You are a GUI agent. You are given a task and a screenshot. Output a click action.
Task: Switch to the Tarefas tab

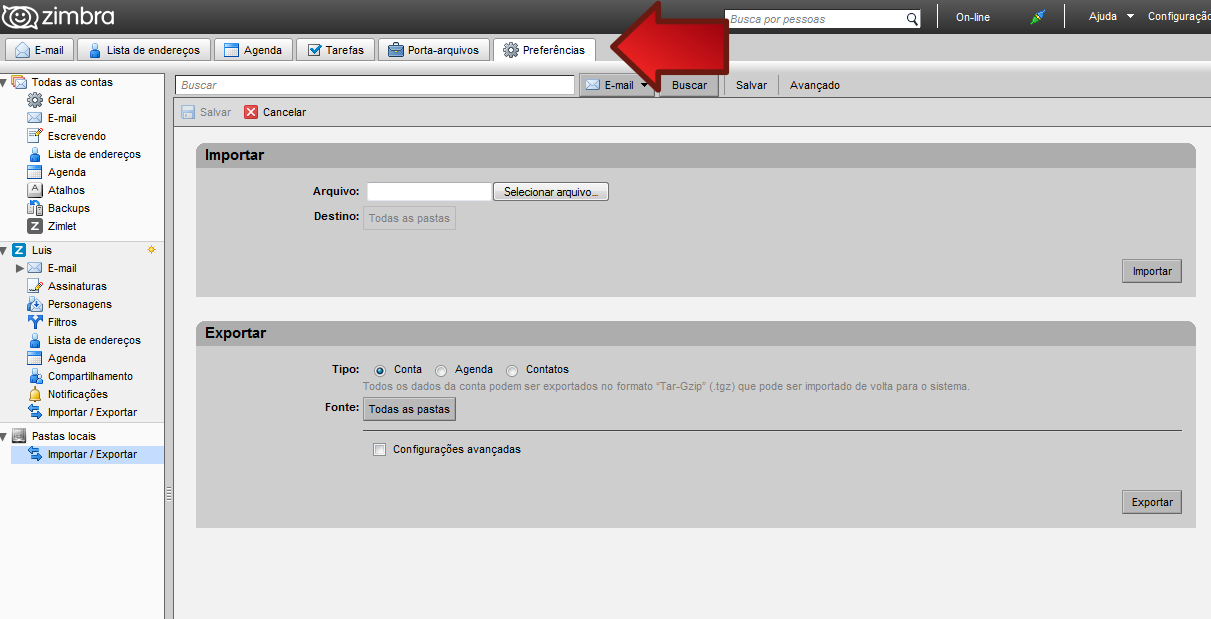click(335, 50)
